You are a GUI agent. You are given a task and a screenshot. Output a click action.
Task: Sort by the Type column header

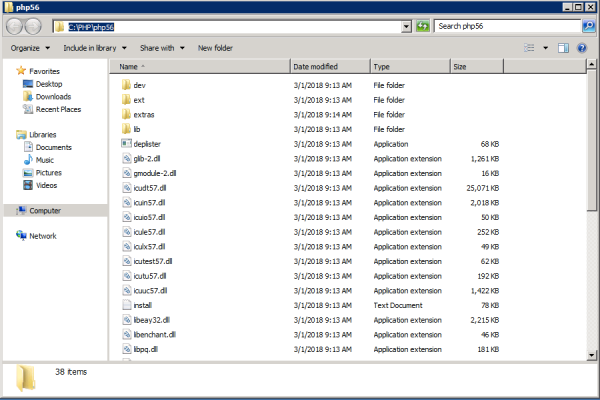point(410,67)
